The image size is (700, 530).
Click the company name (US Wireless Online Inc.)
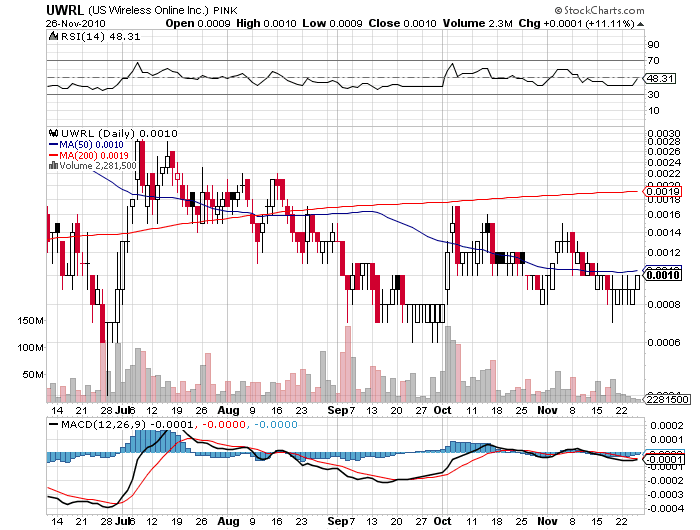(x=148, y=10)
